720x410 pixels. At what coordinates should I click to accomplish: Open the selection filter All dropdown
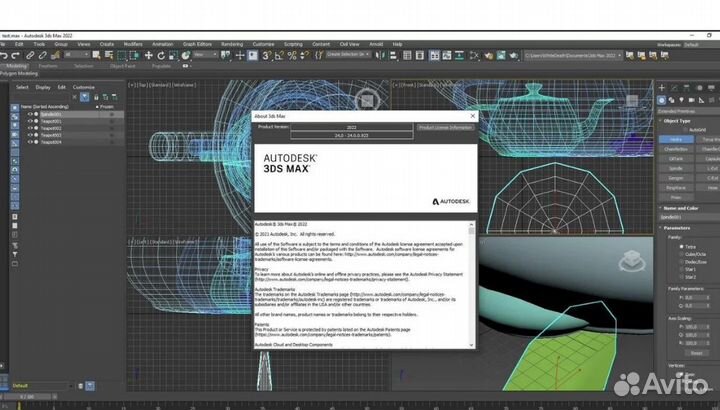pyautogui.click(x=77, y=55)
